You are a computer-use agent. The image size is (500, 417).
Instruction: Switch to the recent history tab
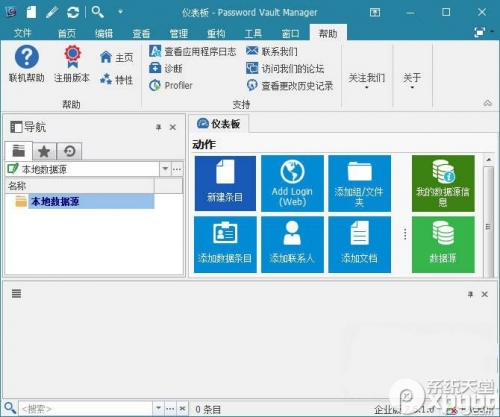pyautogui.click(x=69, y=152)
